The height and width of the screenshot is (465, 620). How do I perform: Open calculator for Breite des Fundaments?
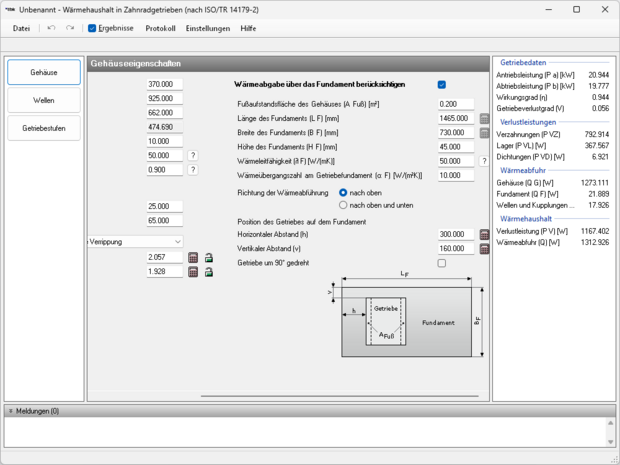pos(485,133)
